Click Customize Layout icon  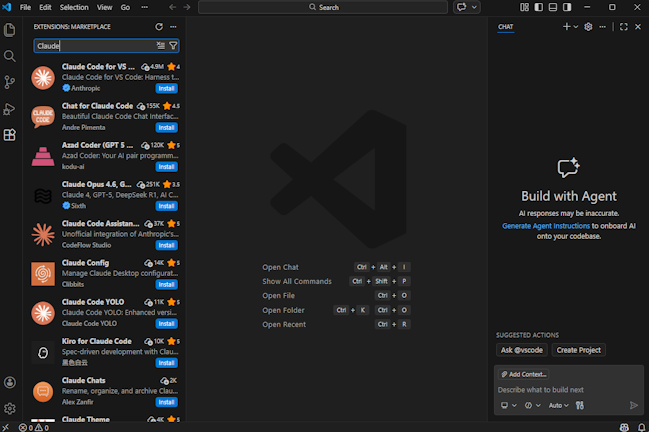[524, 7]
